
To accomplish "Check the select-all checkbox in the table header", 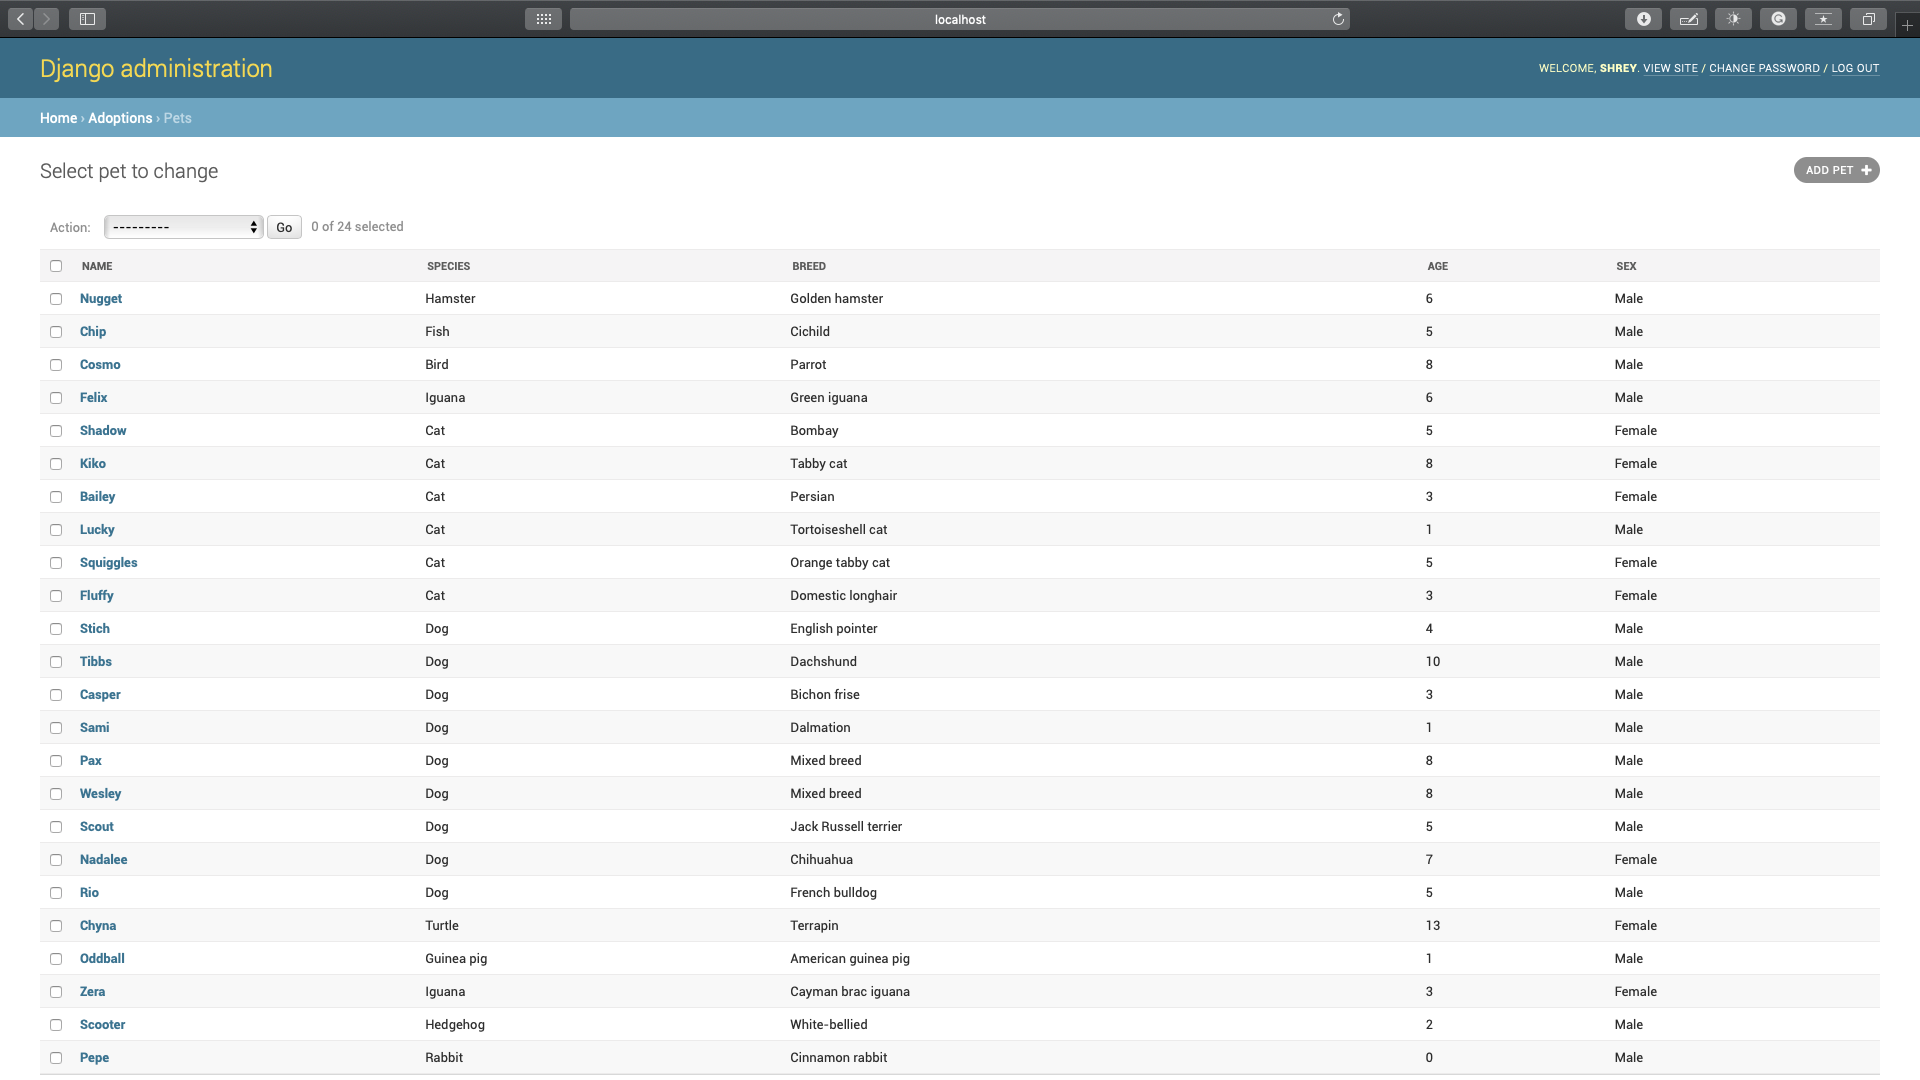I will [x=56, y=265].
